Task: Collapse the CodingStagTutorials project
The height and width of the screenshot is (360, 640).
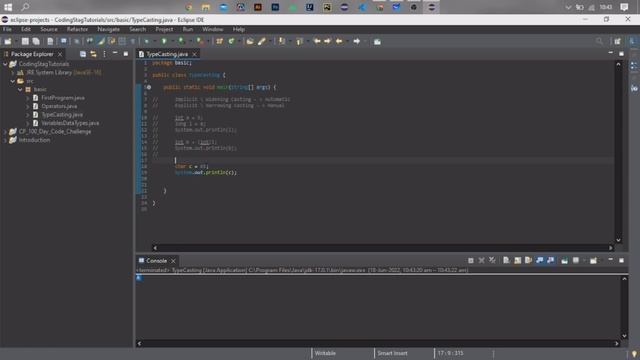Action: point(5,64)
